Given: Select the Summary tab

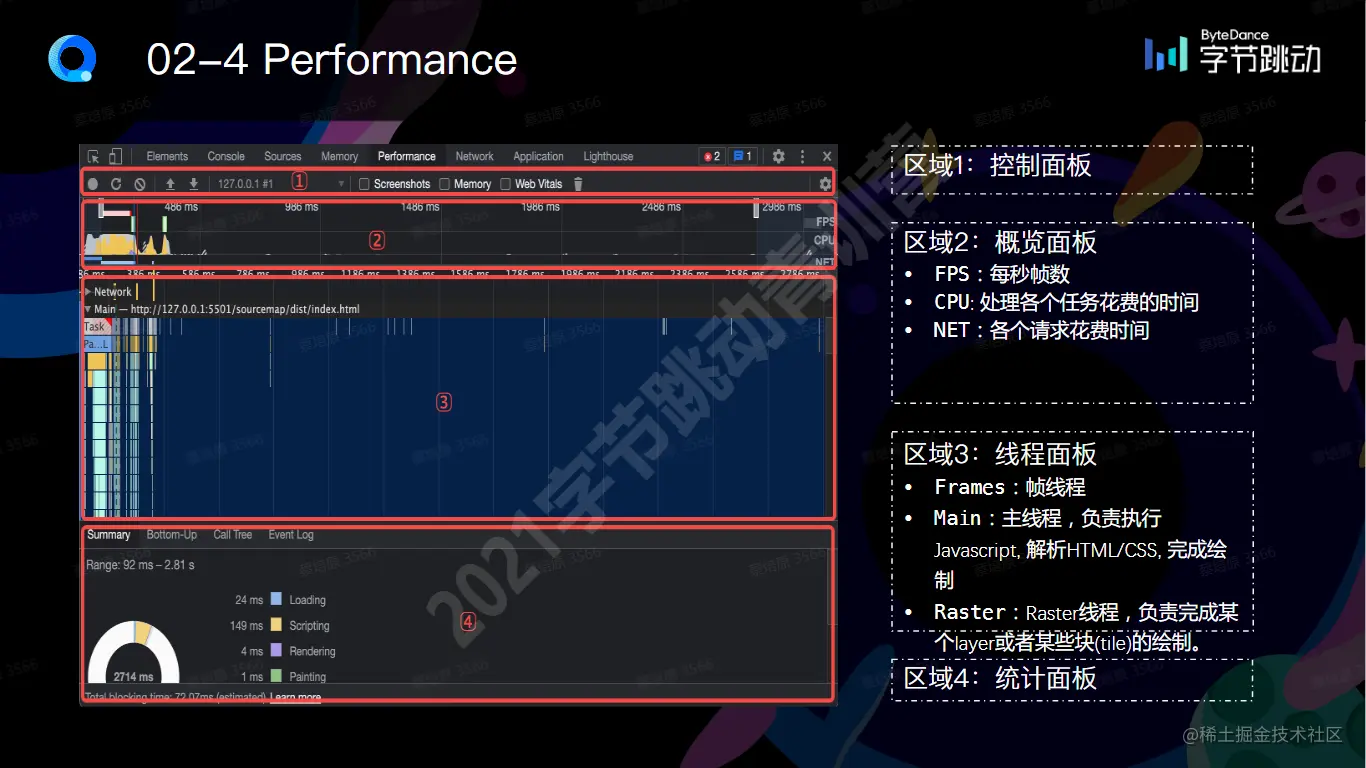Looking at the screenshot, I should point(108,535).
